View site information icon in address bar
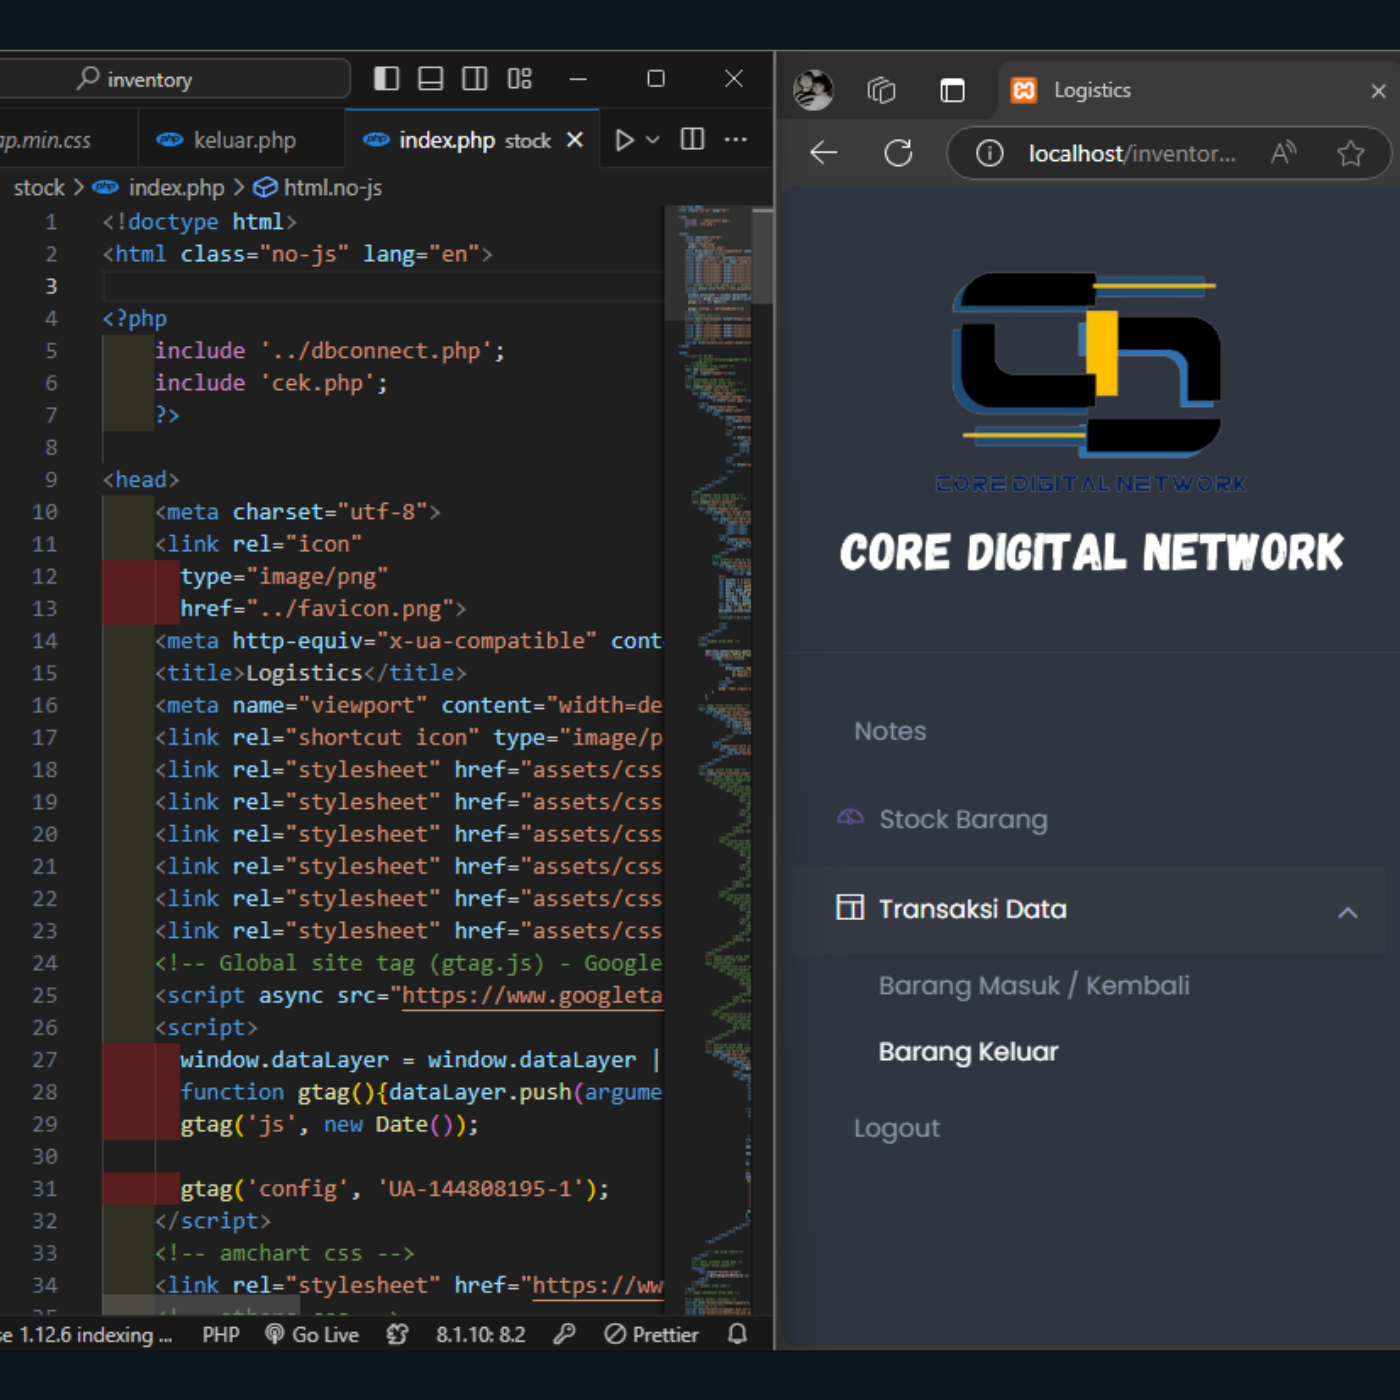This screenshot has height=1400, width=1400. 989,153
